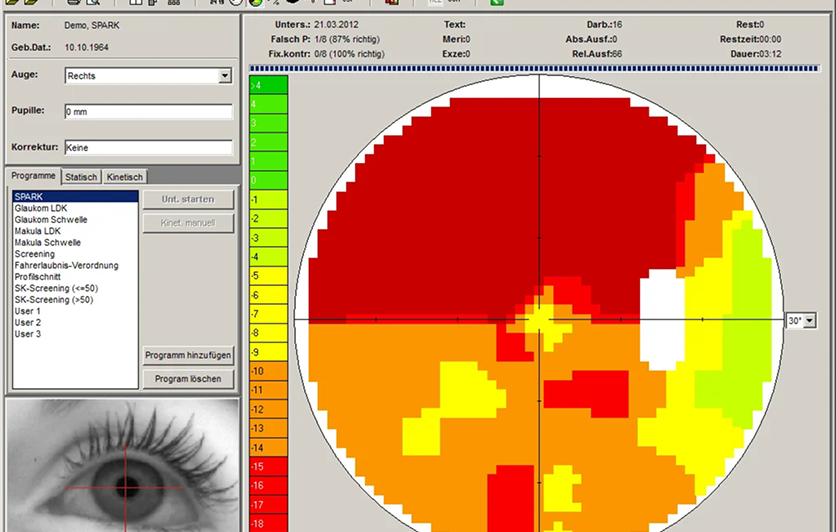The height and width of the screenshot is (532, 836).
Task: Select Fahrerlaubnis-Verordnung program
Action: click(66, 265)
